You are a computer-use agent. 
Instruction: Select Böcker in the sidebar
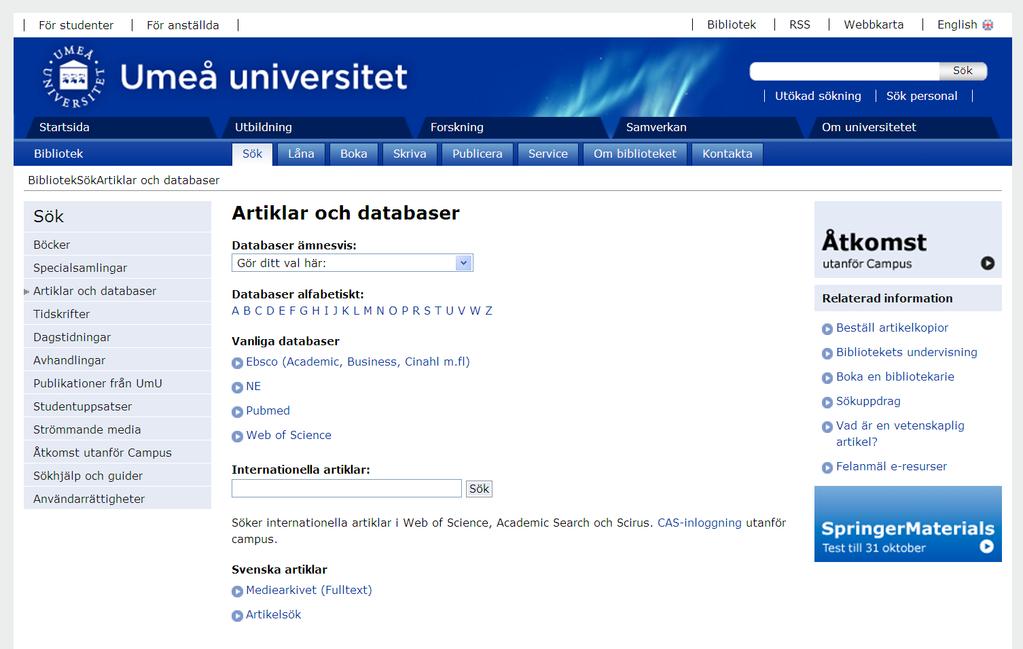pos(117,245)
